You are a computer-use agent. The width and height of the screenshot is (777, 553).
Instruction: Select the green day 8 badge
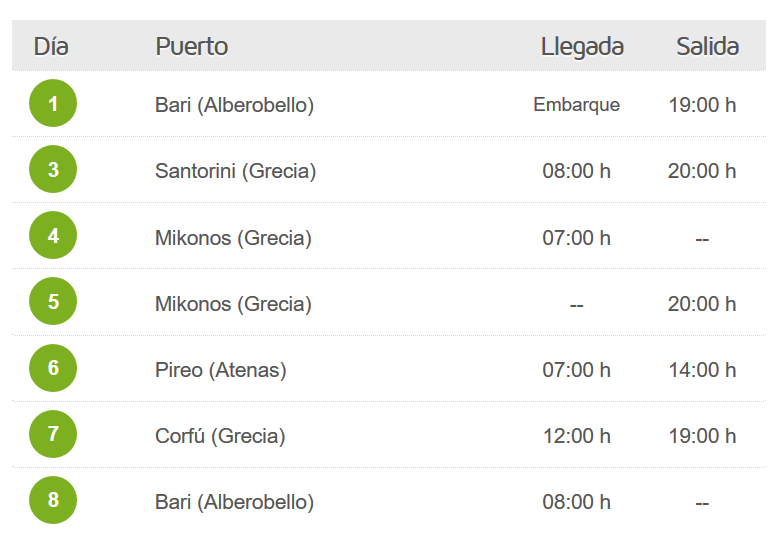[53, 499]
